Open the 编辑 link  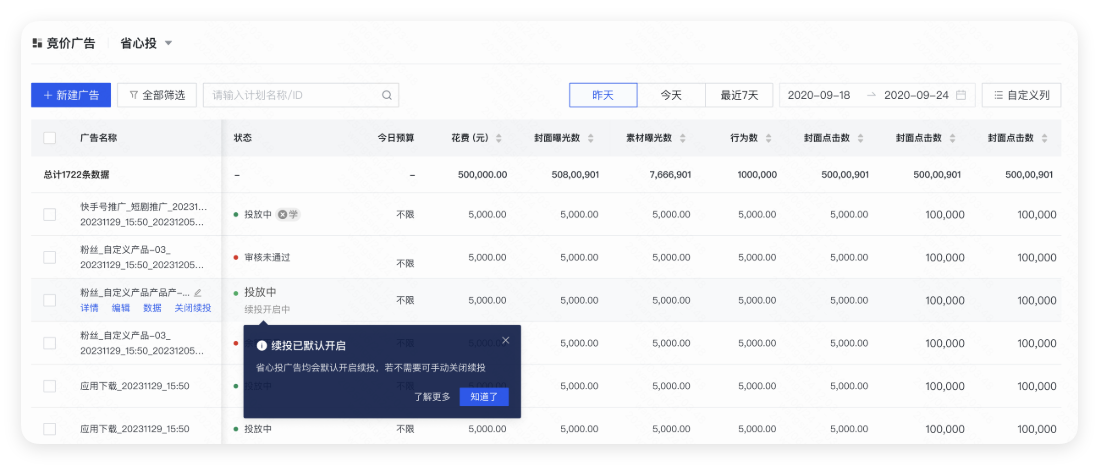point(121,308)
